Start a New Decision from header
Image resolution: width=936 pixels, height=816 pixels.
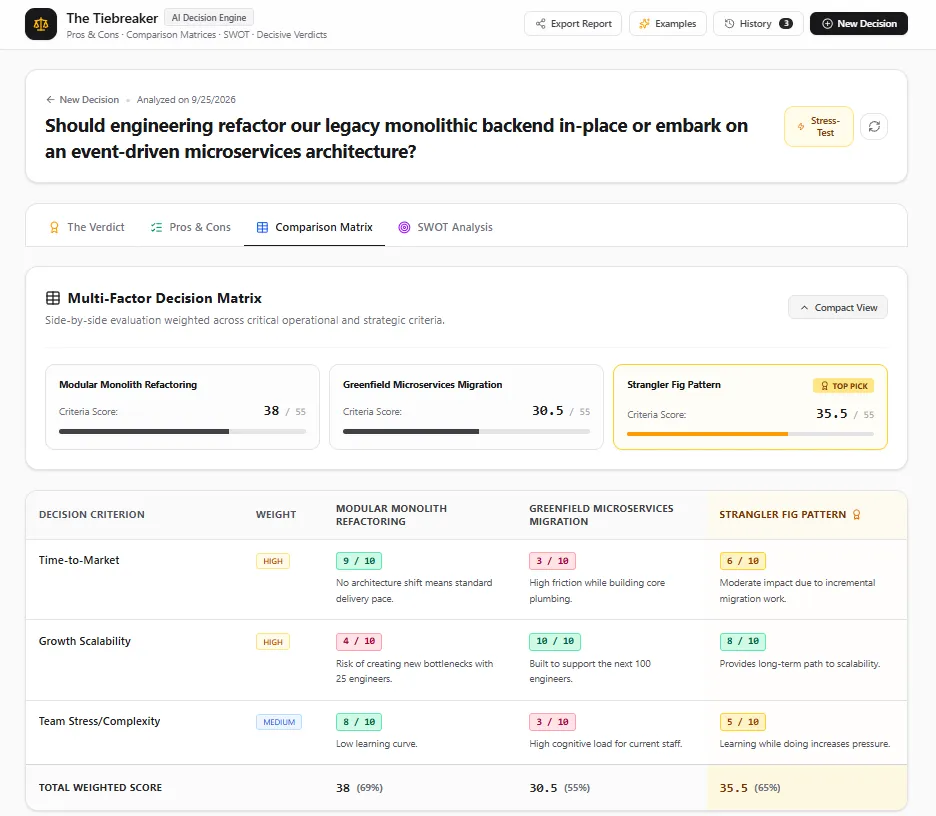[x=859, y=24]
